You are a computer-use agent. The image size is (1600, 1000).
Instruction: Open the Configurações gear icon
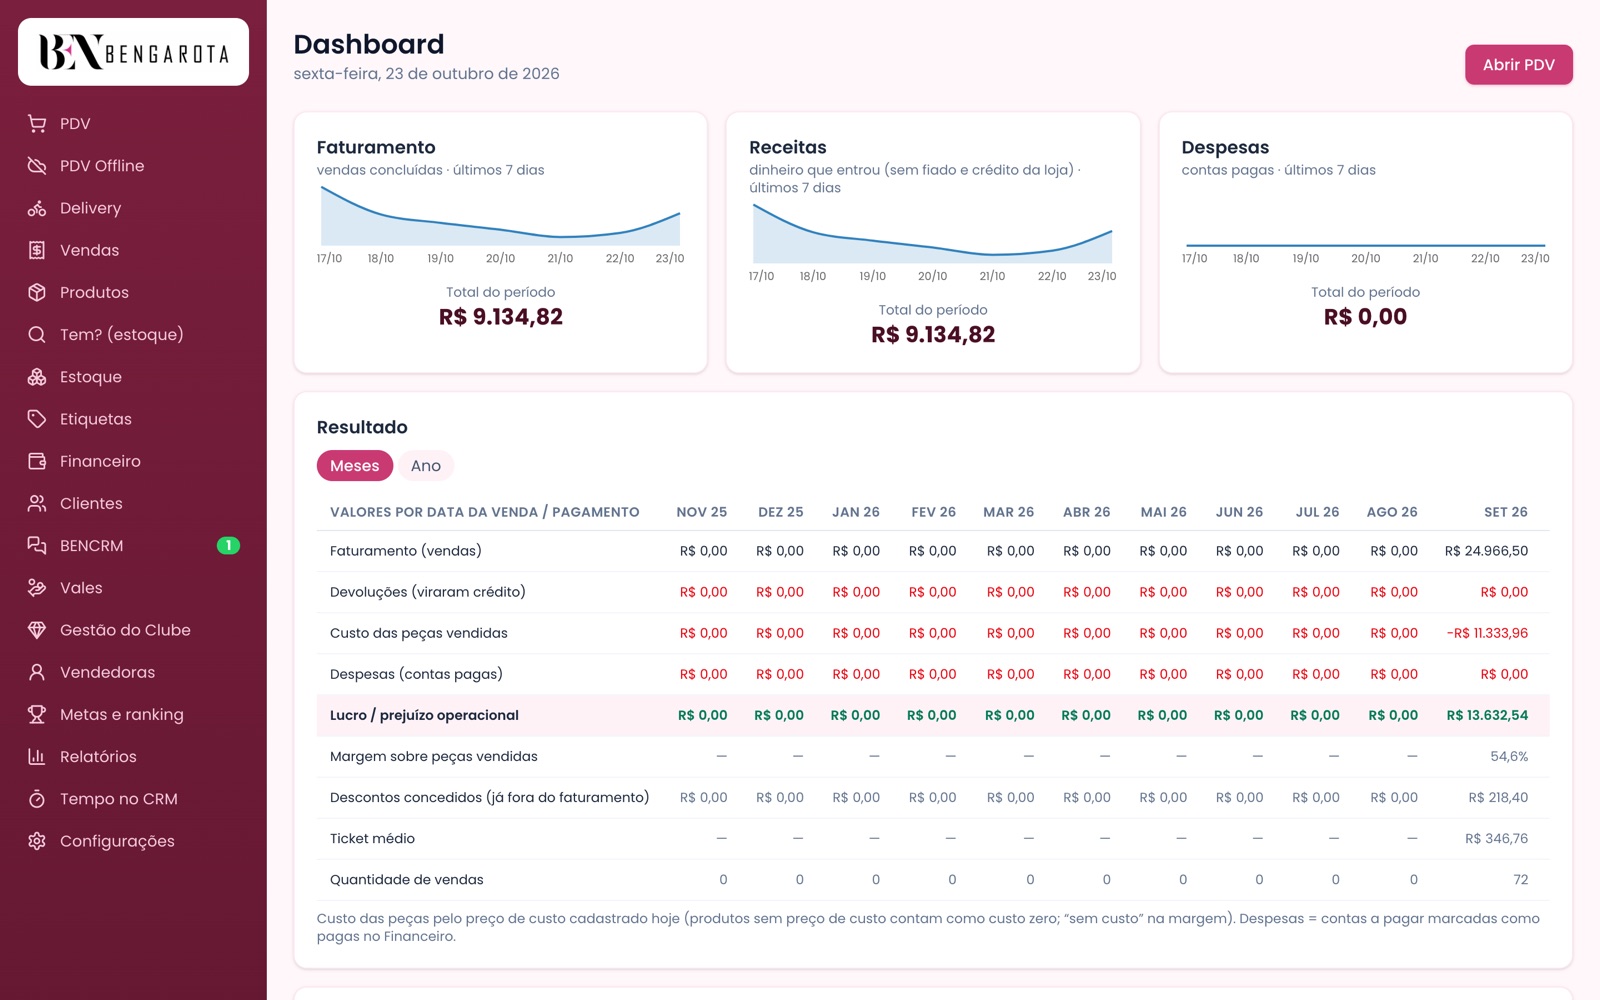coord(37,841)
